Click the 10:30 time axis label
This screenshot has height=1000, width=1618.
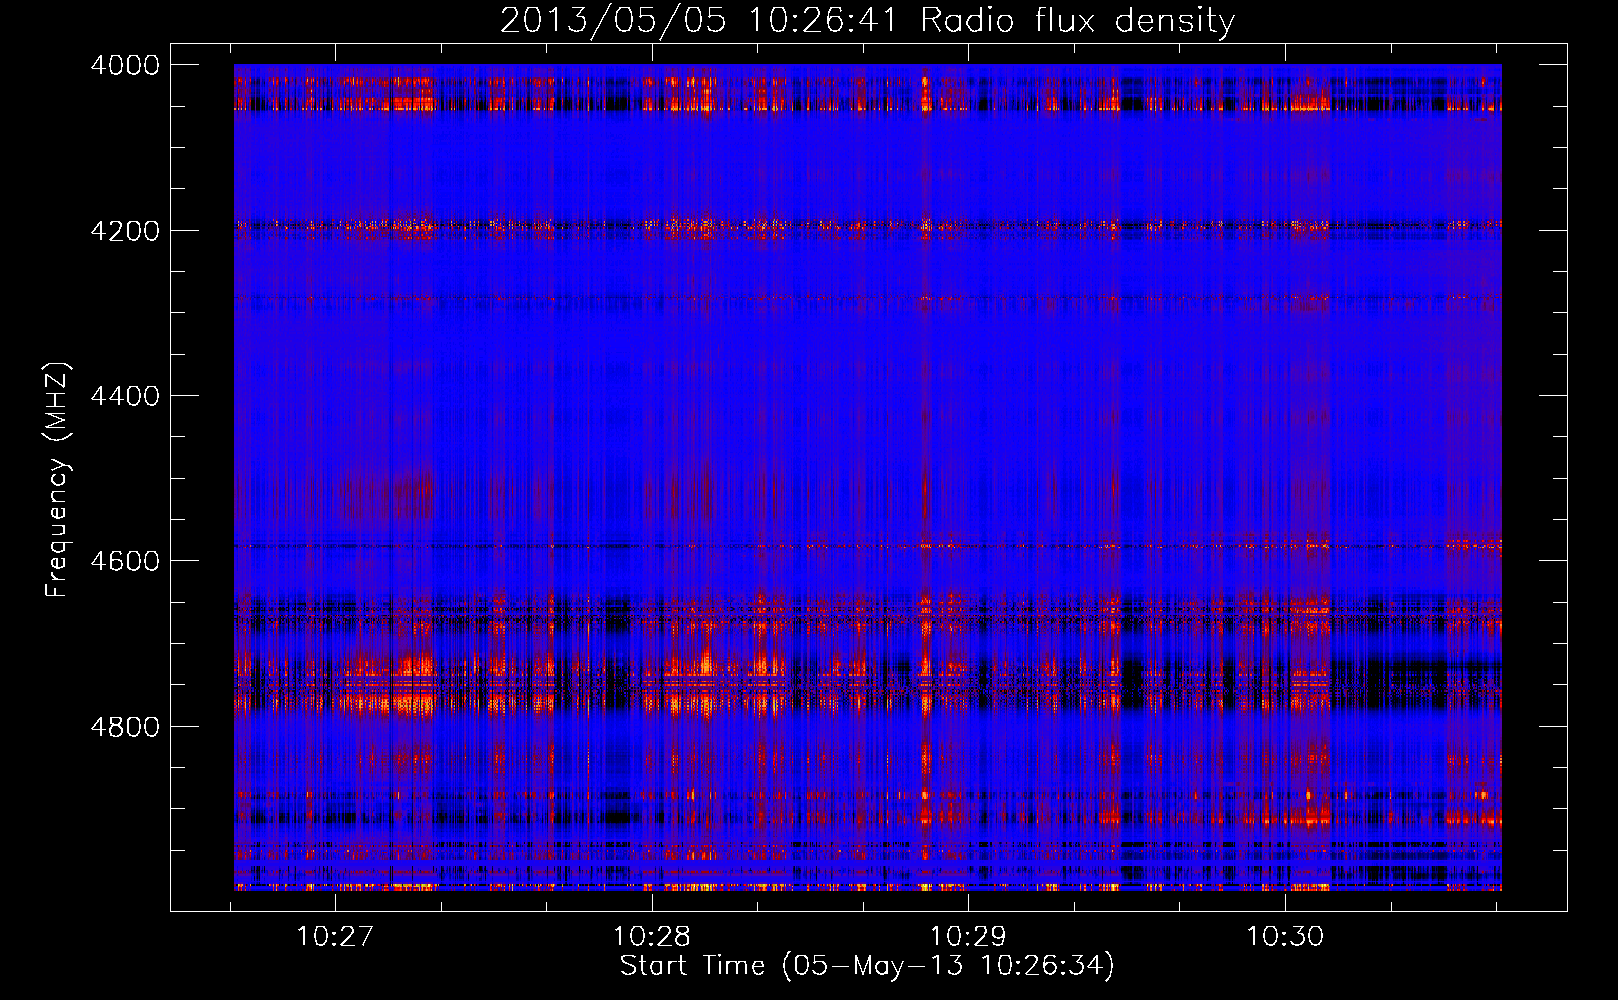coord(1285,936)
